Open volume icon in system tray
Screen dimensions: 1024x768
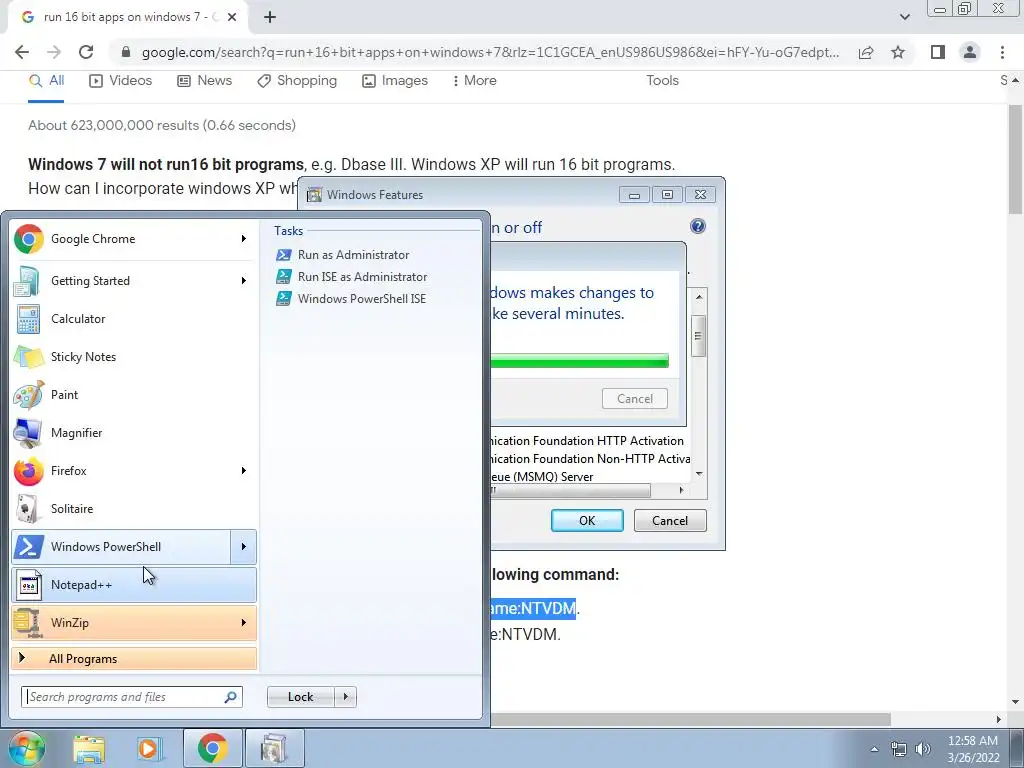(x=923, y=749)
